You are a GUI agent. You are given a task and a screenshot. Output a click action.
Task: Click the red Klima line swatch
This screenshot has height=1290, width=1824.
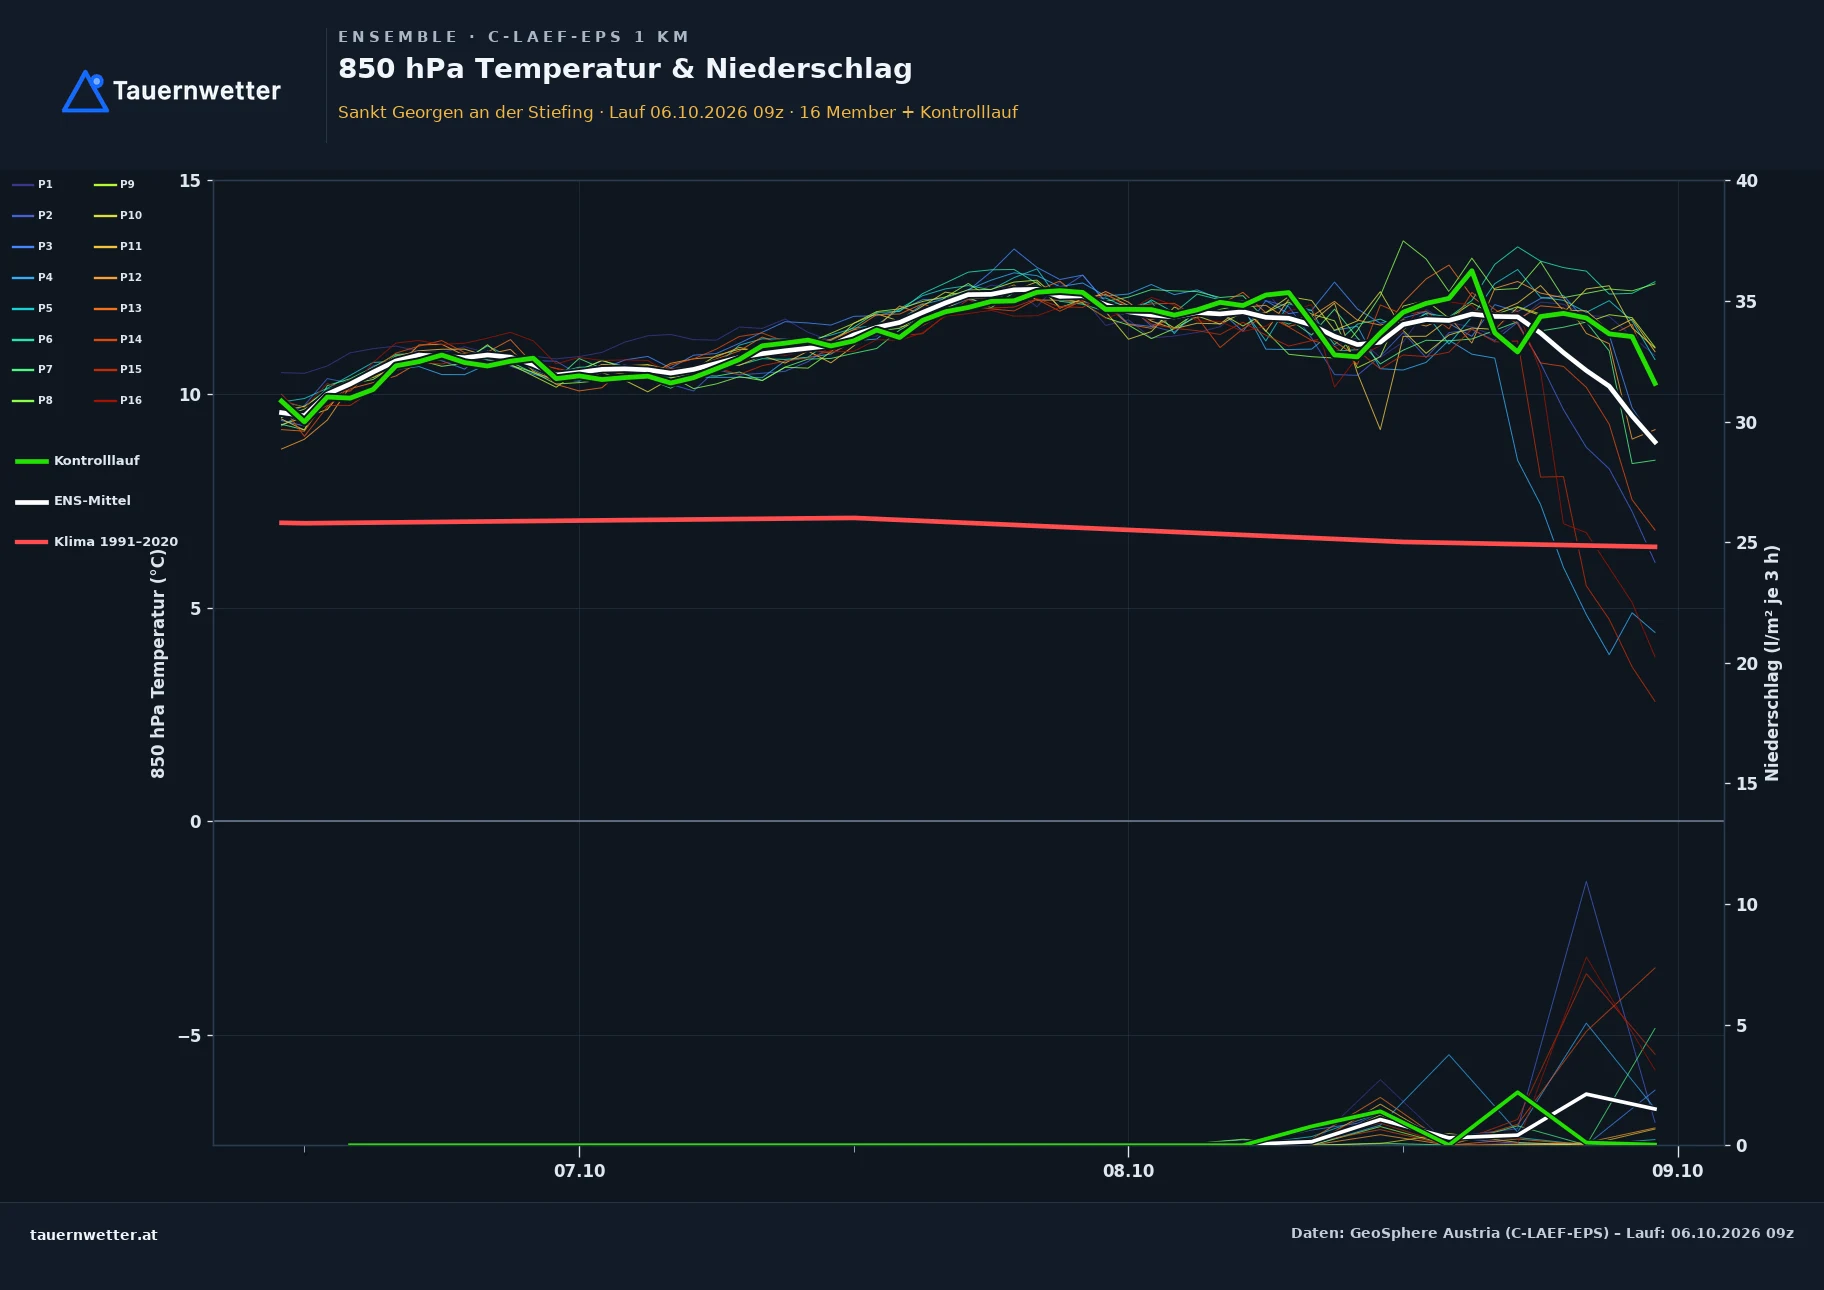pyautogui.click(x=32, y=542)
